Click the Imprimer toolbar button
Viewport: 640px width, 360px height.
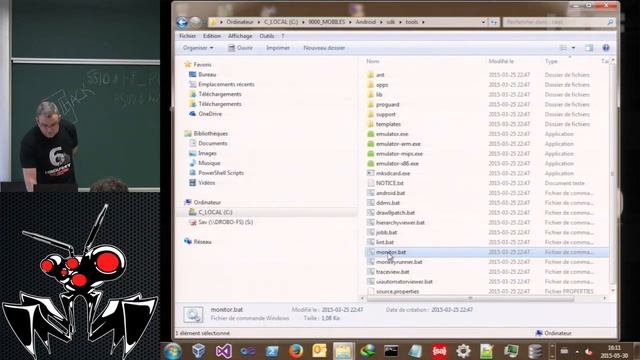(278, 48)
